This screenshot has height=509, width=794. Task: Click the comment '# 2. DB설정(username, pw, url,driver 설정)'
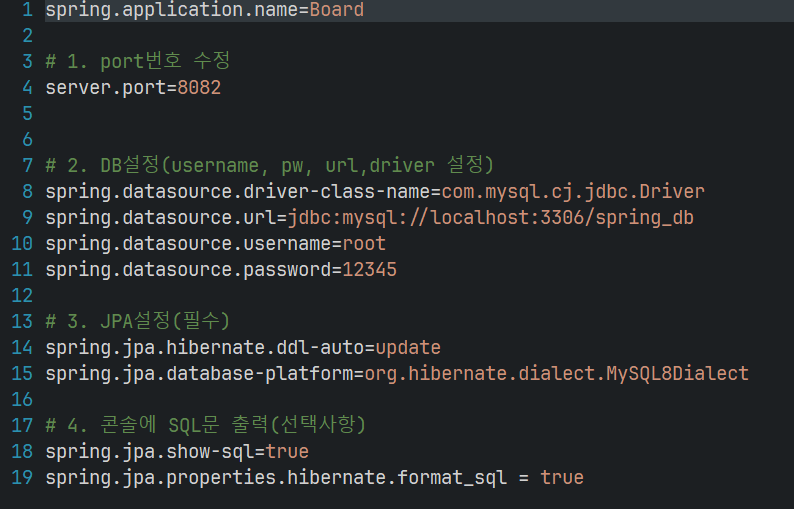(269, 165)
